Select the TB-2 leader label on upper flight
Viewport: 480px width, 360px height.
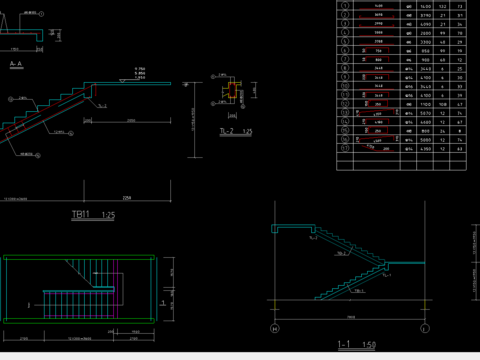click(x=341, y=253)
